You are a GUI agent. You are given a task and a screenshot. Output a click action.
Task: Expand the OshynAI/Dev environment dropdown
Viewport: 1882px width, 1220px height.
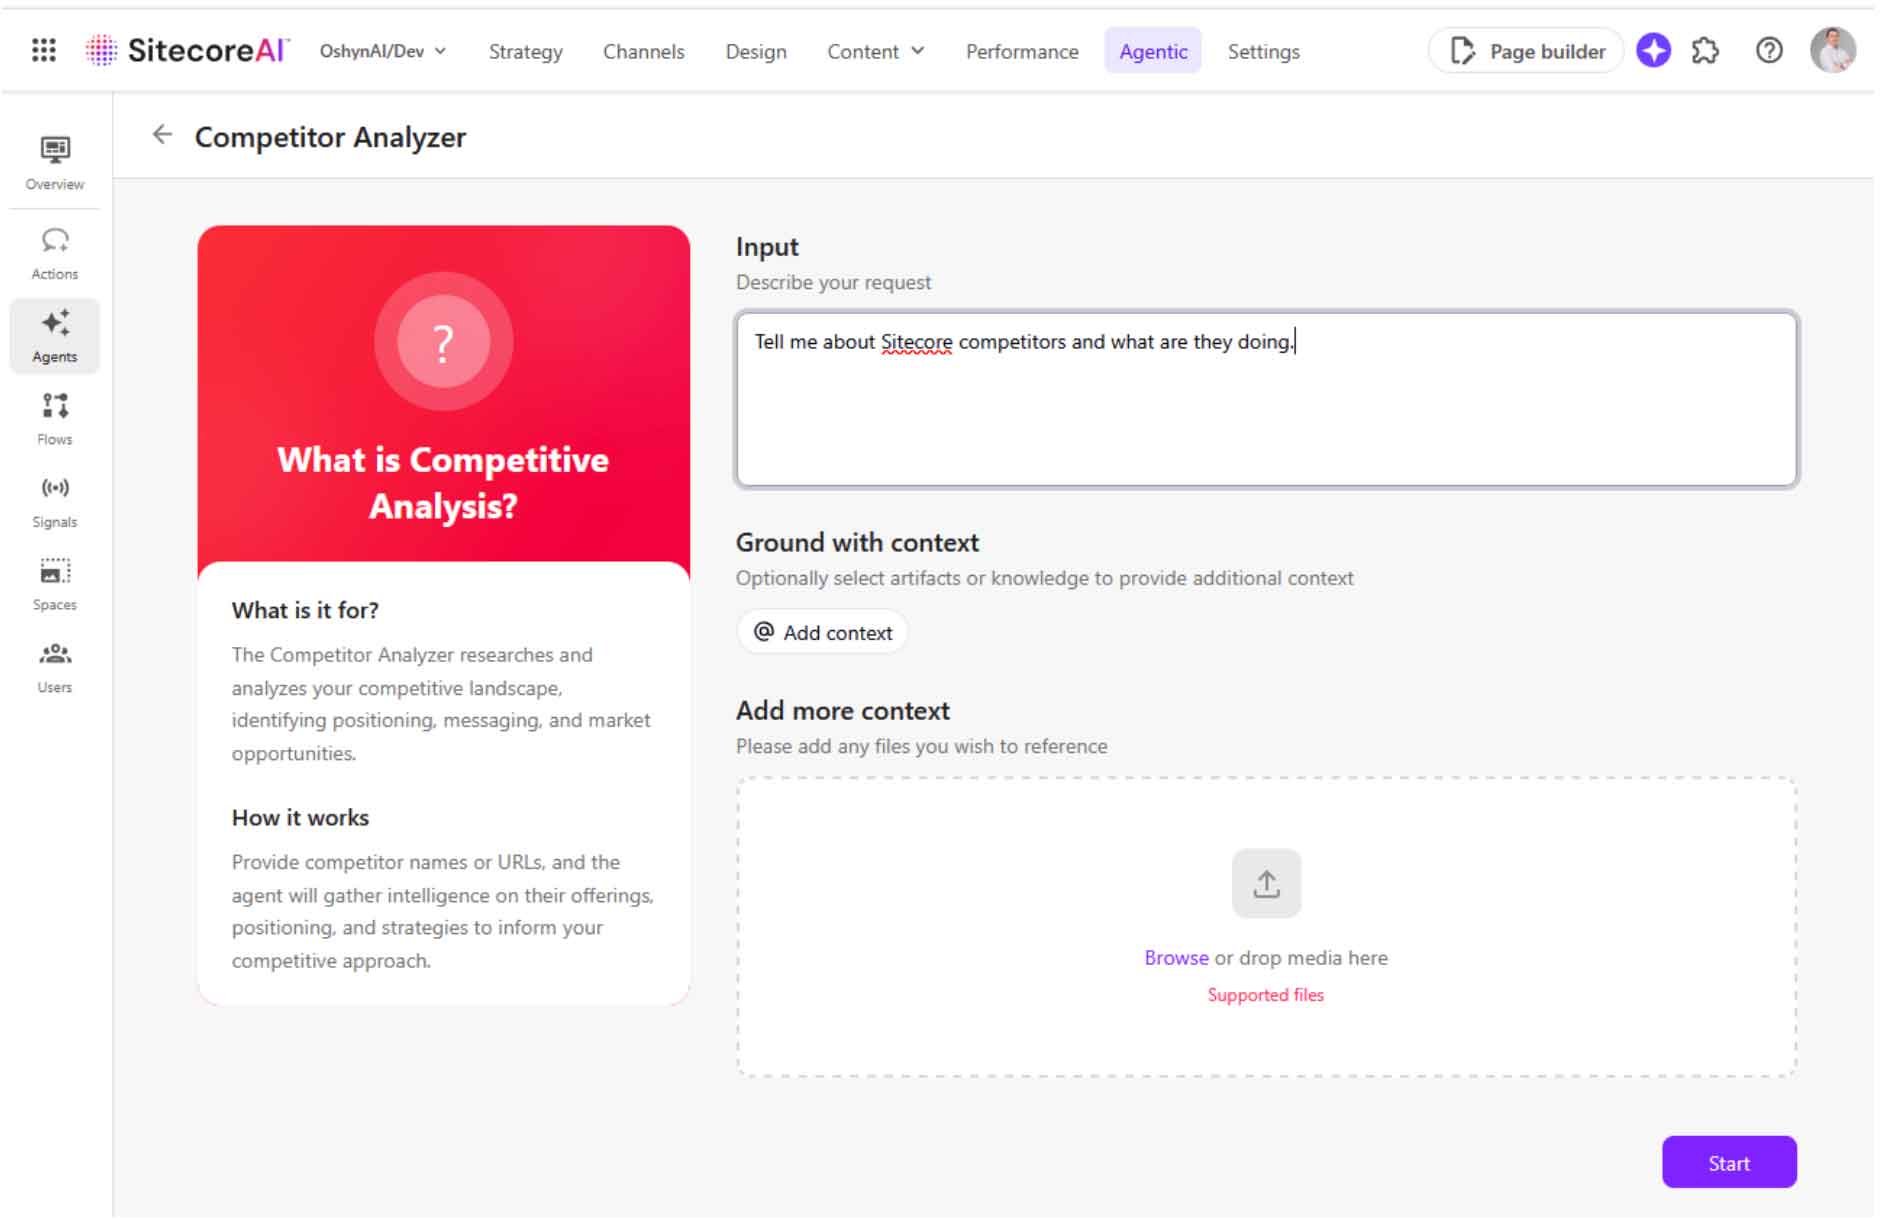coord(382,51)
